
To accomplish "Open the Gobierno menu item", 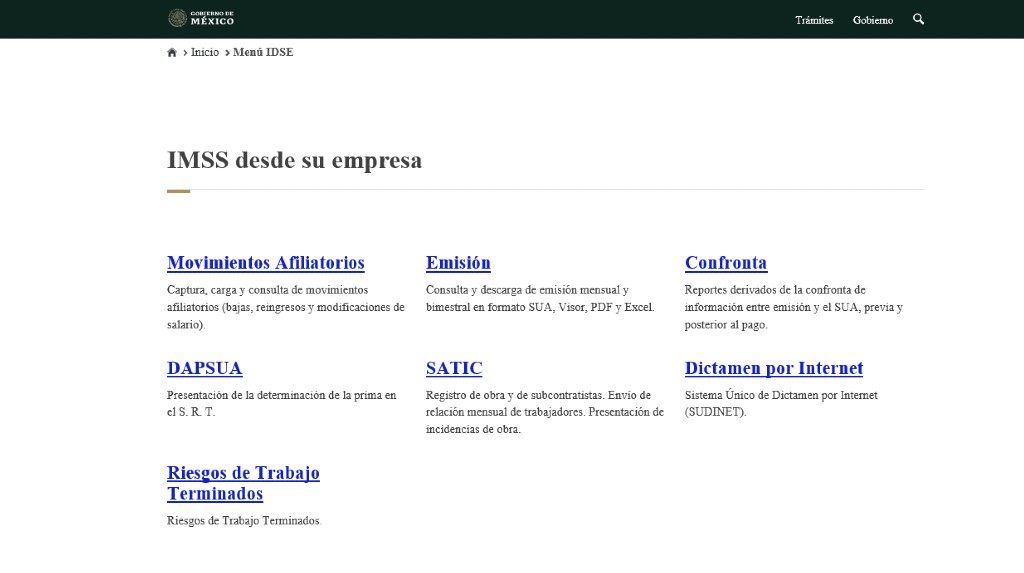I will tap(872, 20).
